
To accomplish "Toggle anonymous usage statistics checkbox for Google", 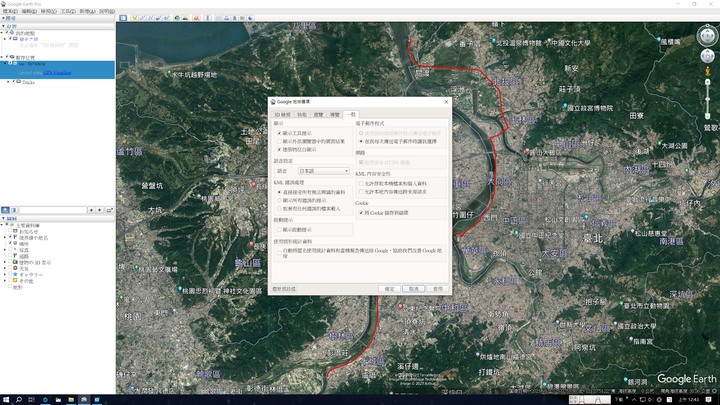I will pyautogui.click(x=279, y=253).
